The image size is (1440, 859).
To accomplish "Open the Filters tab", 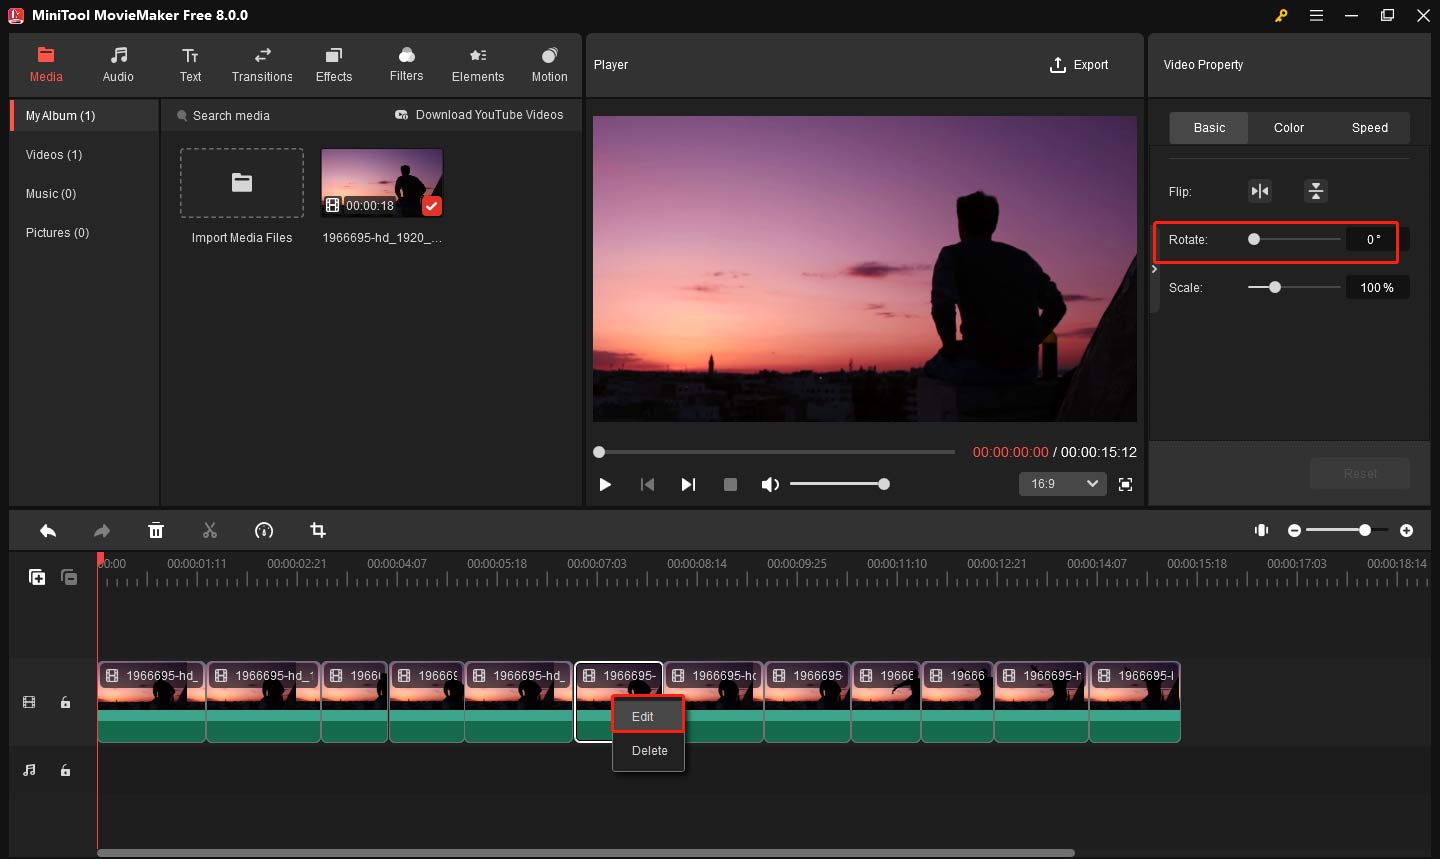I will pyautogui.click(x=406, y=64).
